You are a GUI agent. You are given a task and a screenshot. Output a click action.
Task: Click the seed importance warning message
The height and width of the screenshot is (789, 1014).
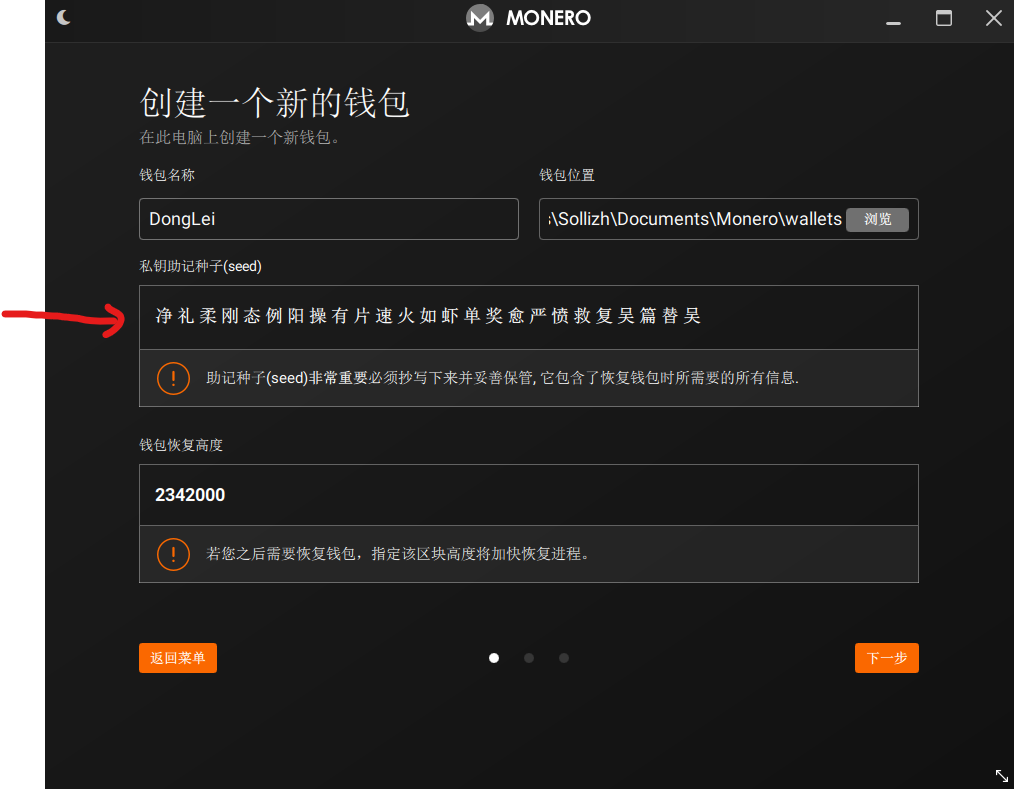[502, 378]
